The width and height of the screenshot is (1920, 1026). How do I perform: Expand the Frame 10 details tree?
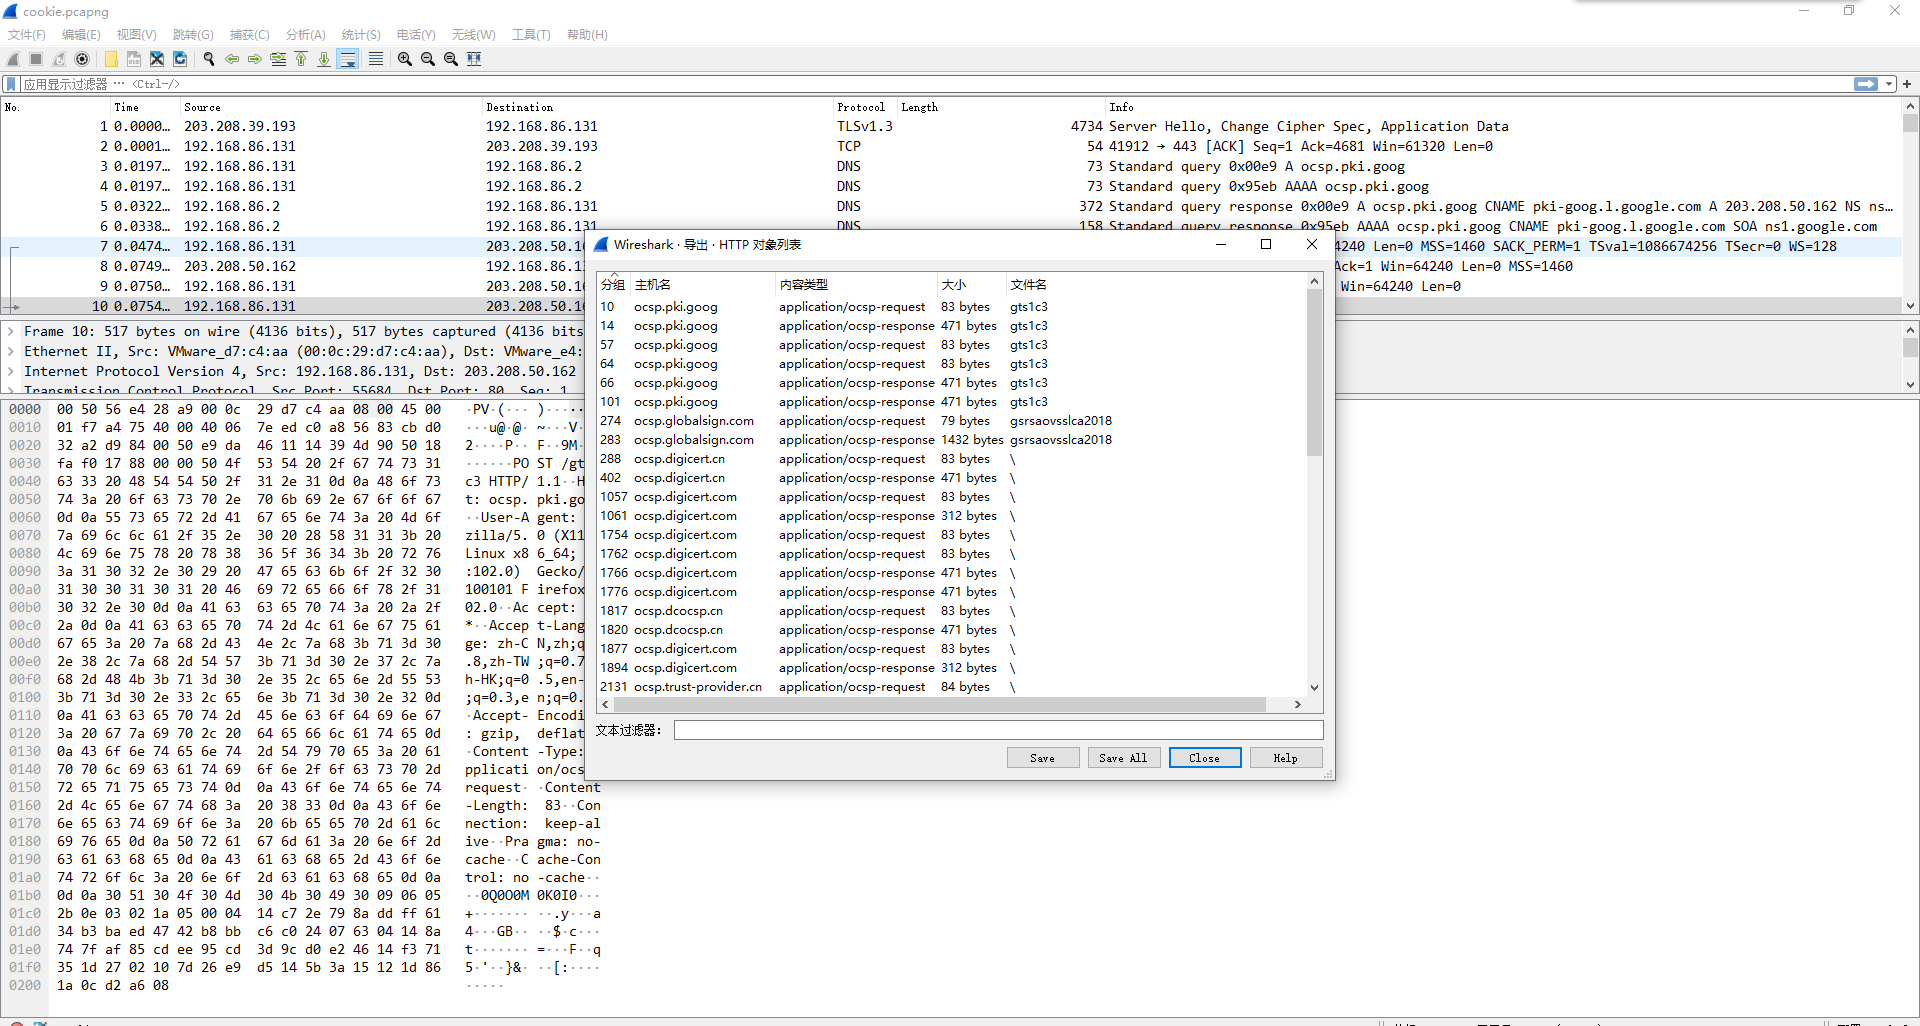pos(11,331)
